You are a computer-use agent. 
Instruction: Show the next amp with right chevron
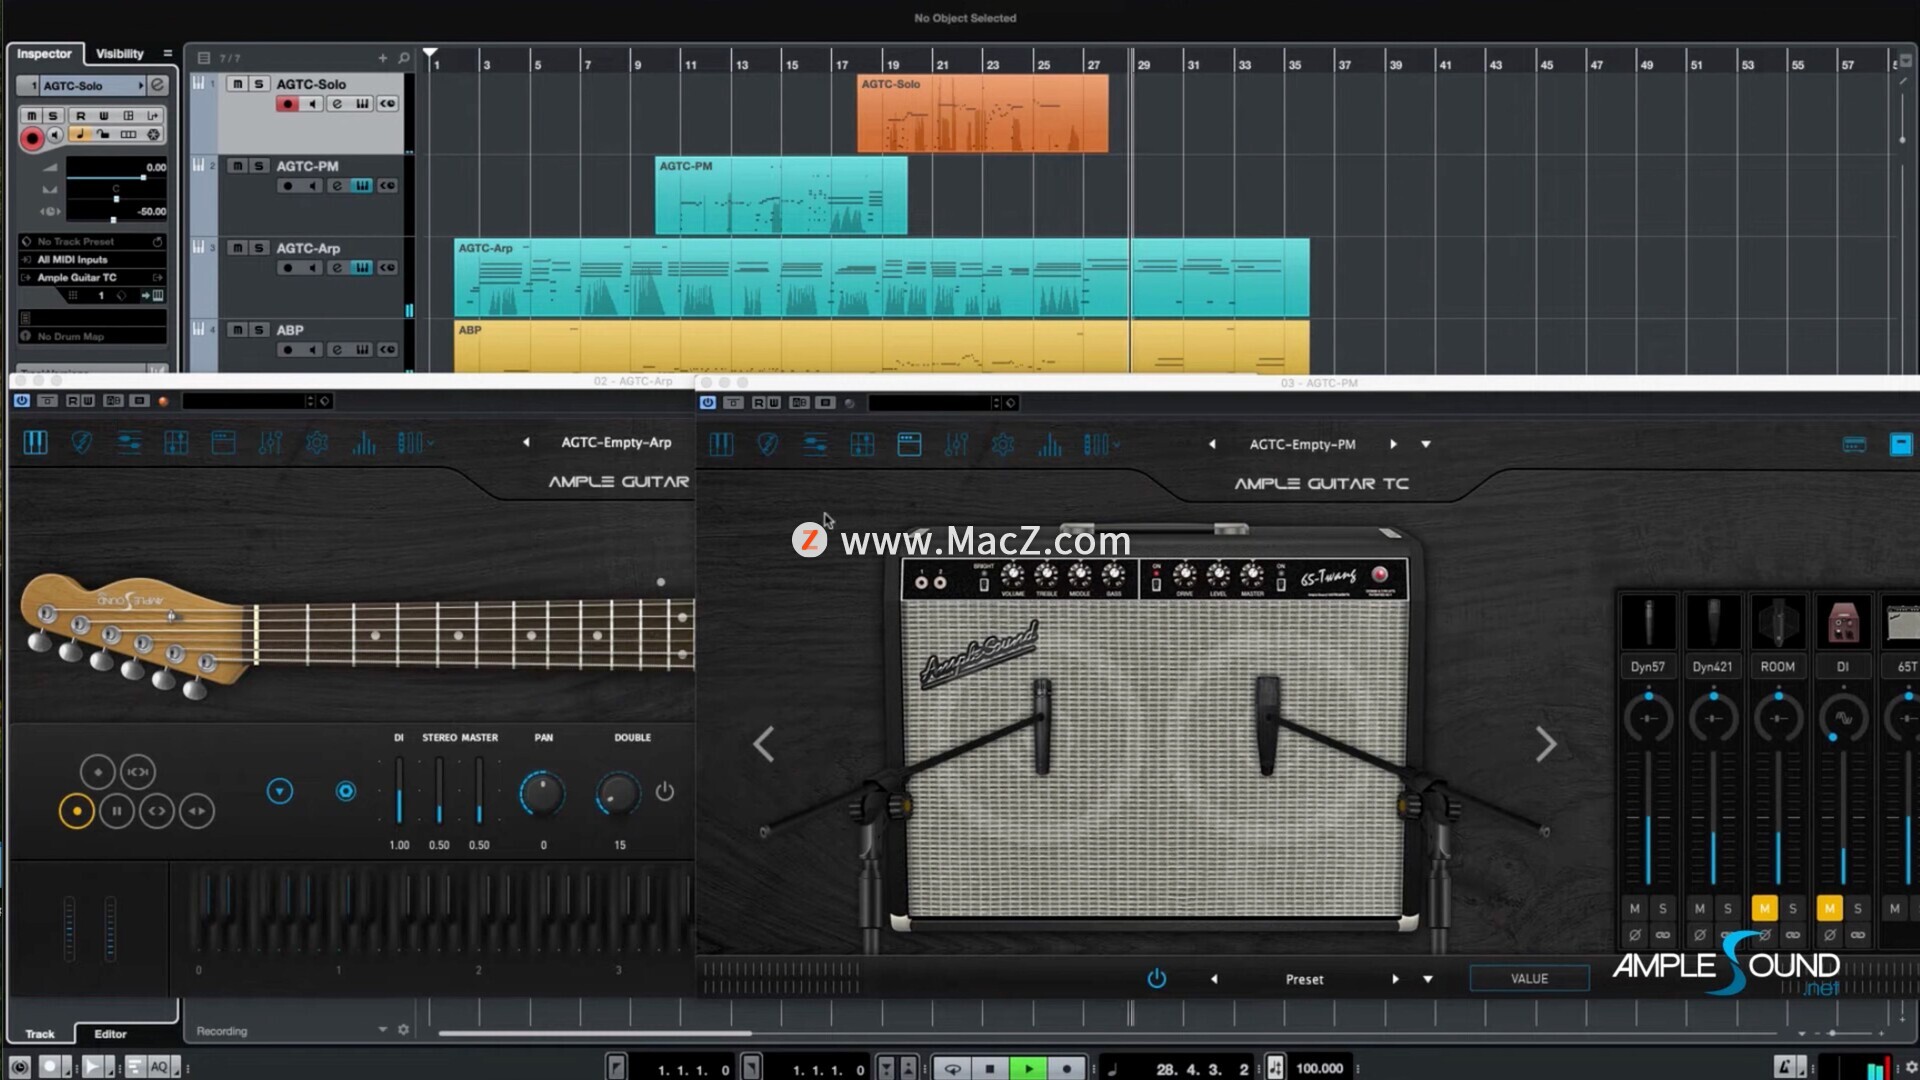(1545, 744)
